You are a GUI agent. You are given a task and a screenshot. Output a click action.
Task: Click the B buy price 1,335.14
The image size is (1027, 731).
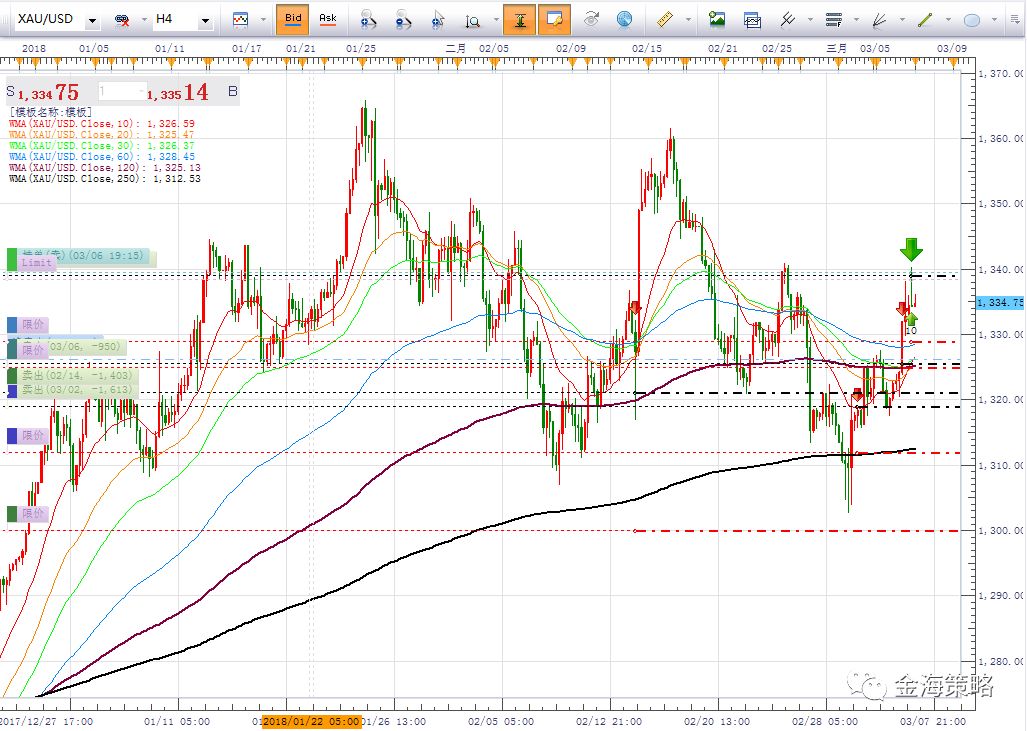[178, 93]
